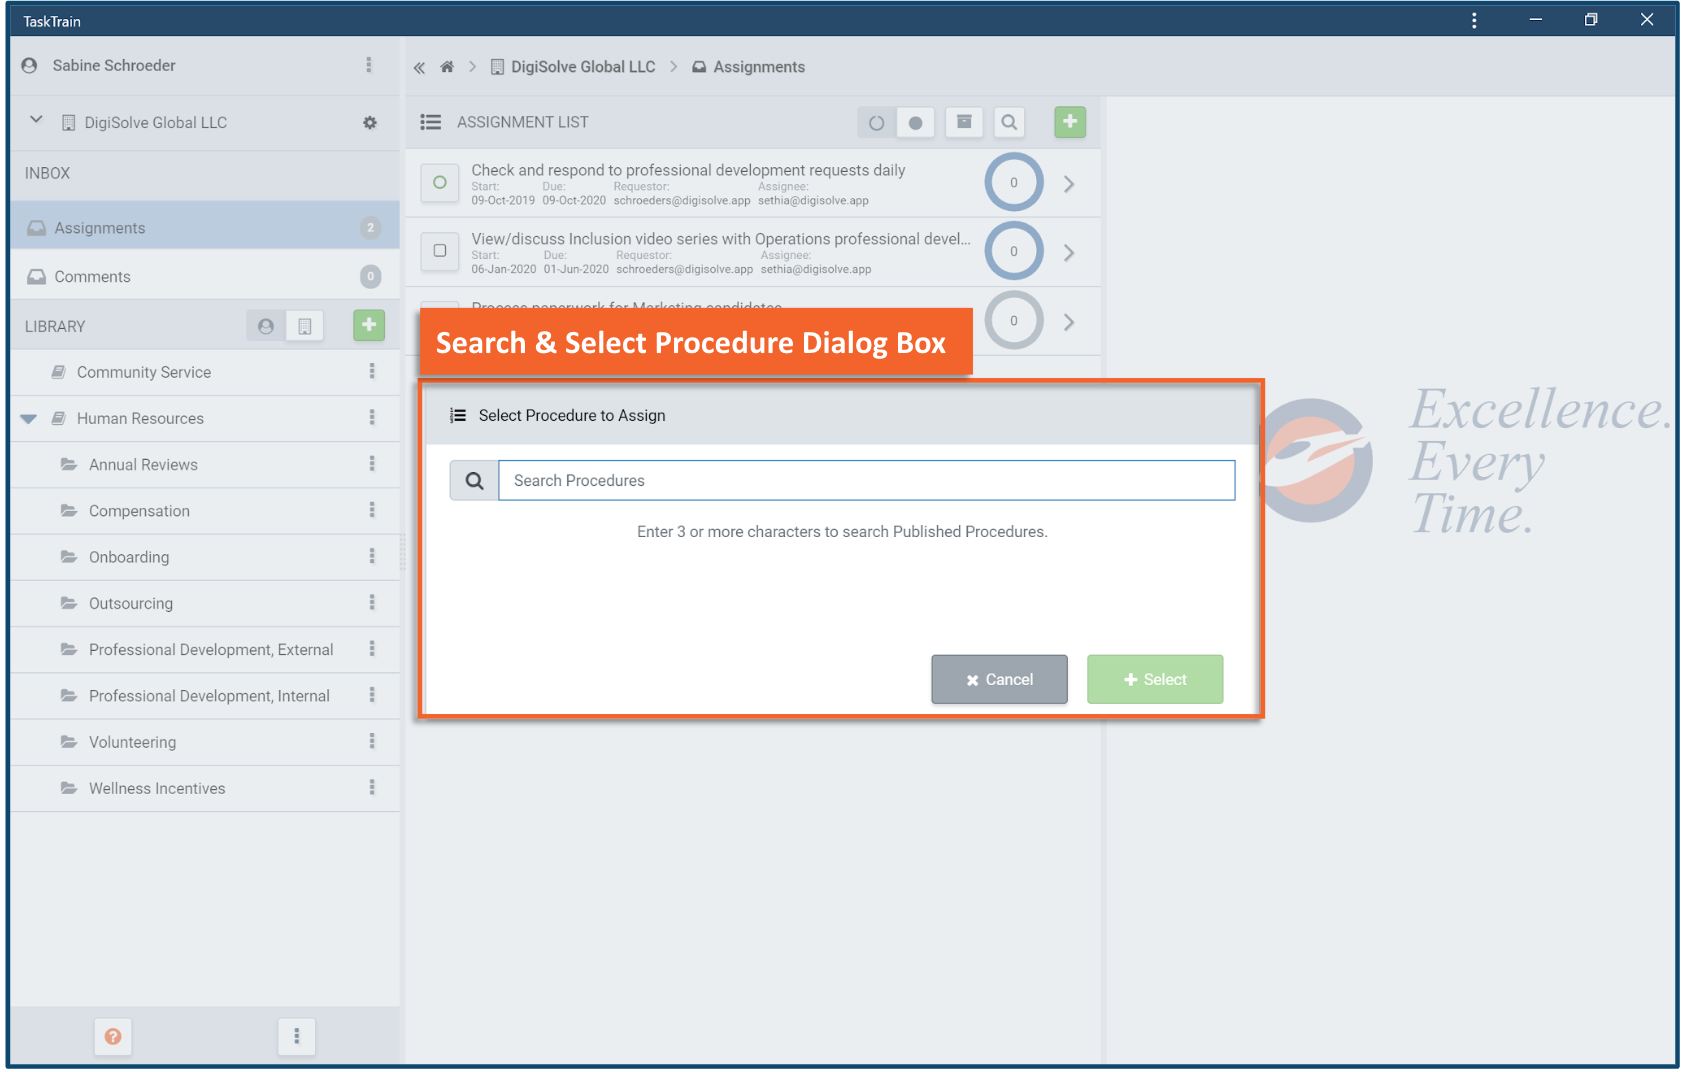Open kebab menu next to Sabine Schroeder
The width and height of the screenshot is (1685, 1072).
pos(369,65)
